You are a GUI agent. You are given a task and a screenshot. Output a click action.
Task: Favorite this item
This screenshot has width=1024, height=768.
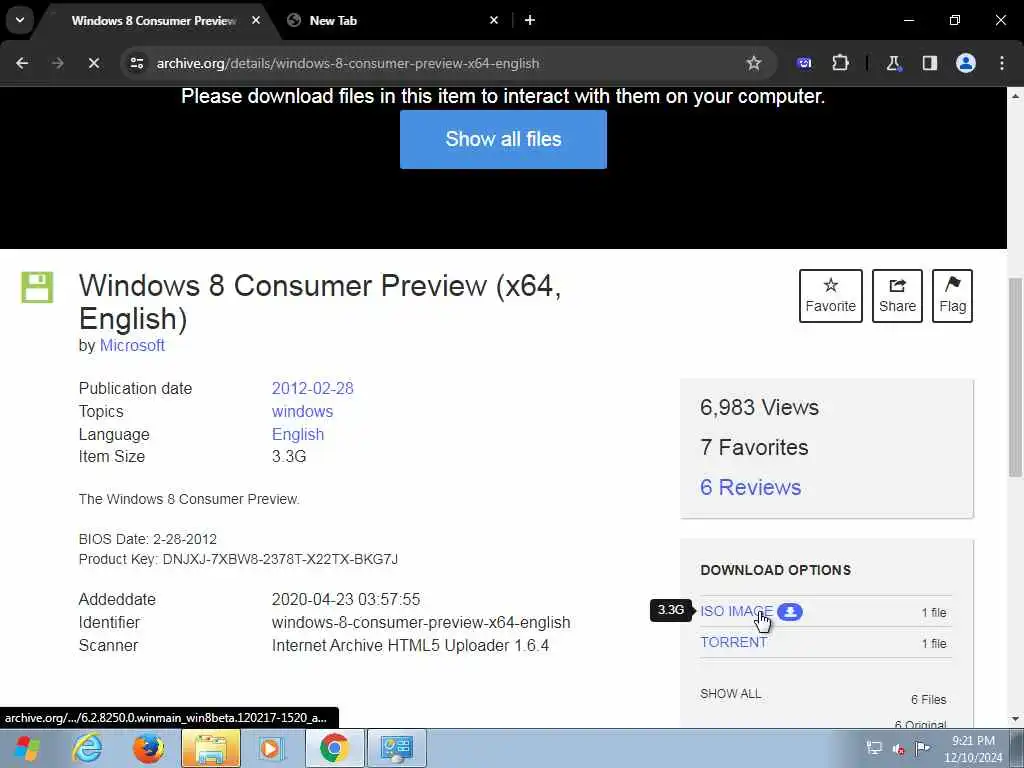point(831,296)
